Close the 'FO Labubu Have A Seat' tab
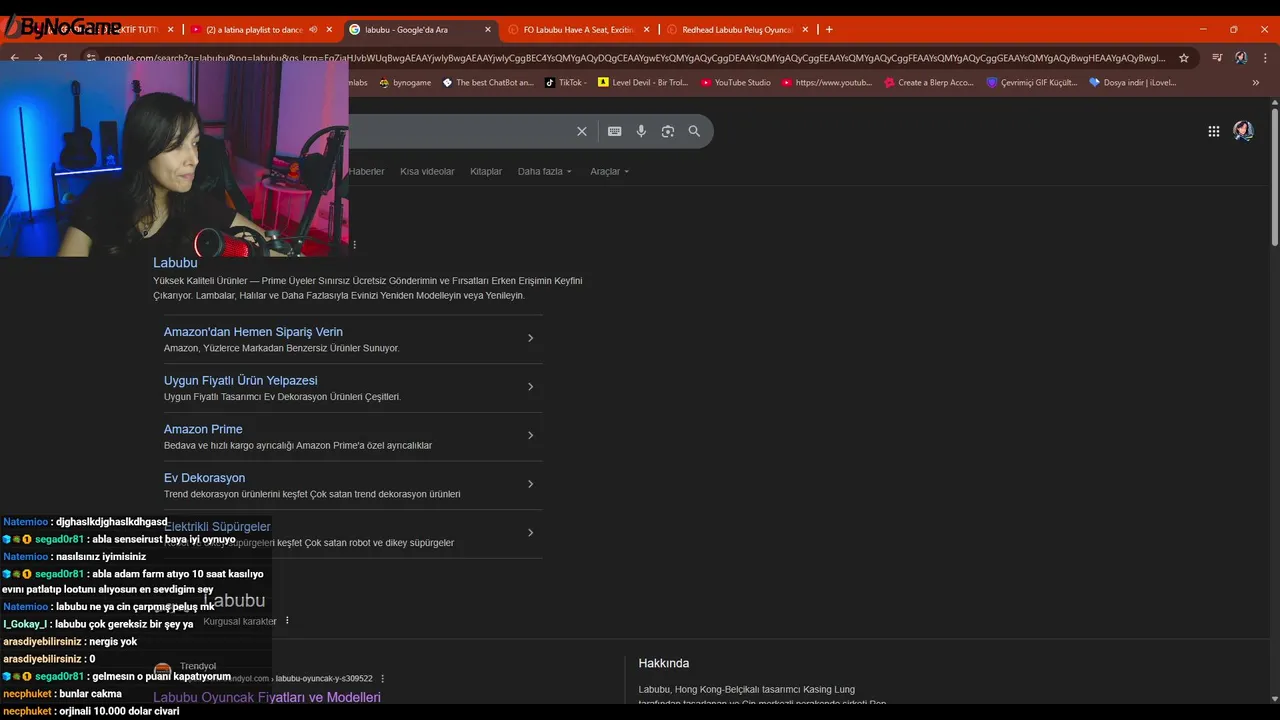1280x720 pixels. (x=646, y=30)
